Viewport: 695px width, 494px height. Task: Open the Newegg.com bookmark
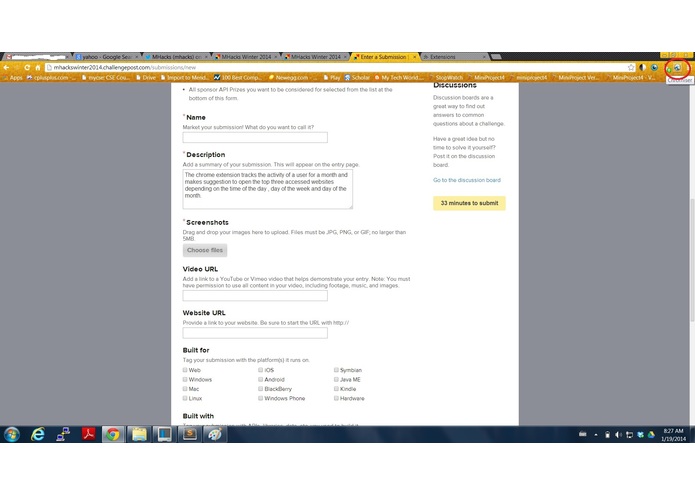coord(293,78)
